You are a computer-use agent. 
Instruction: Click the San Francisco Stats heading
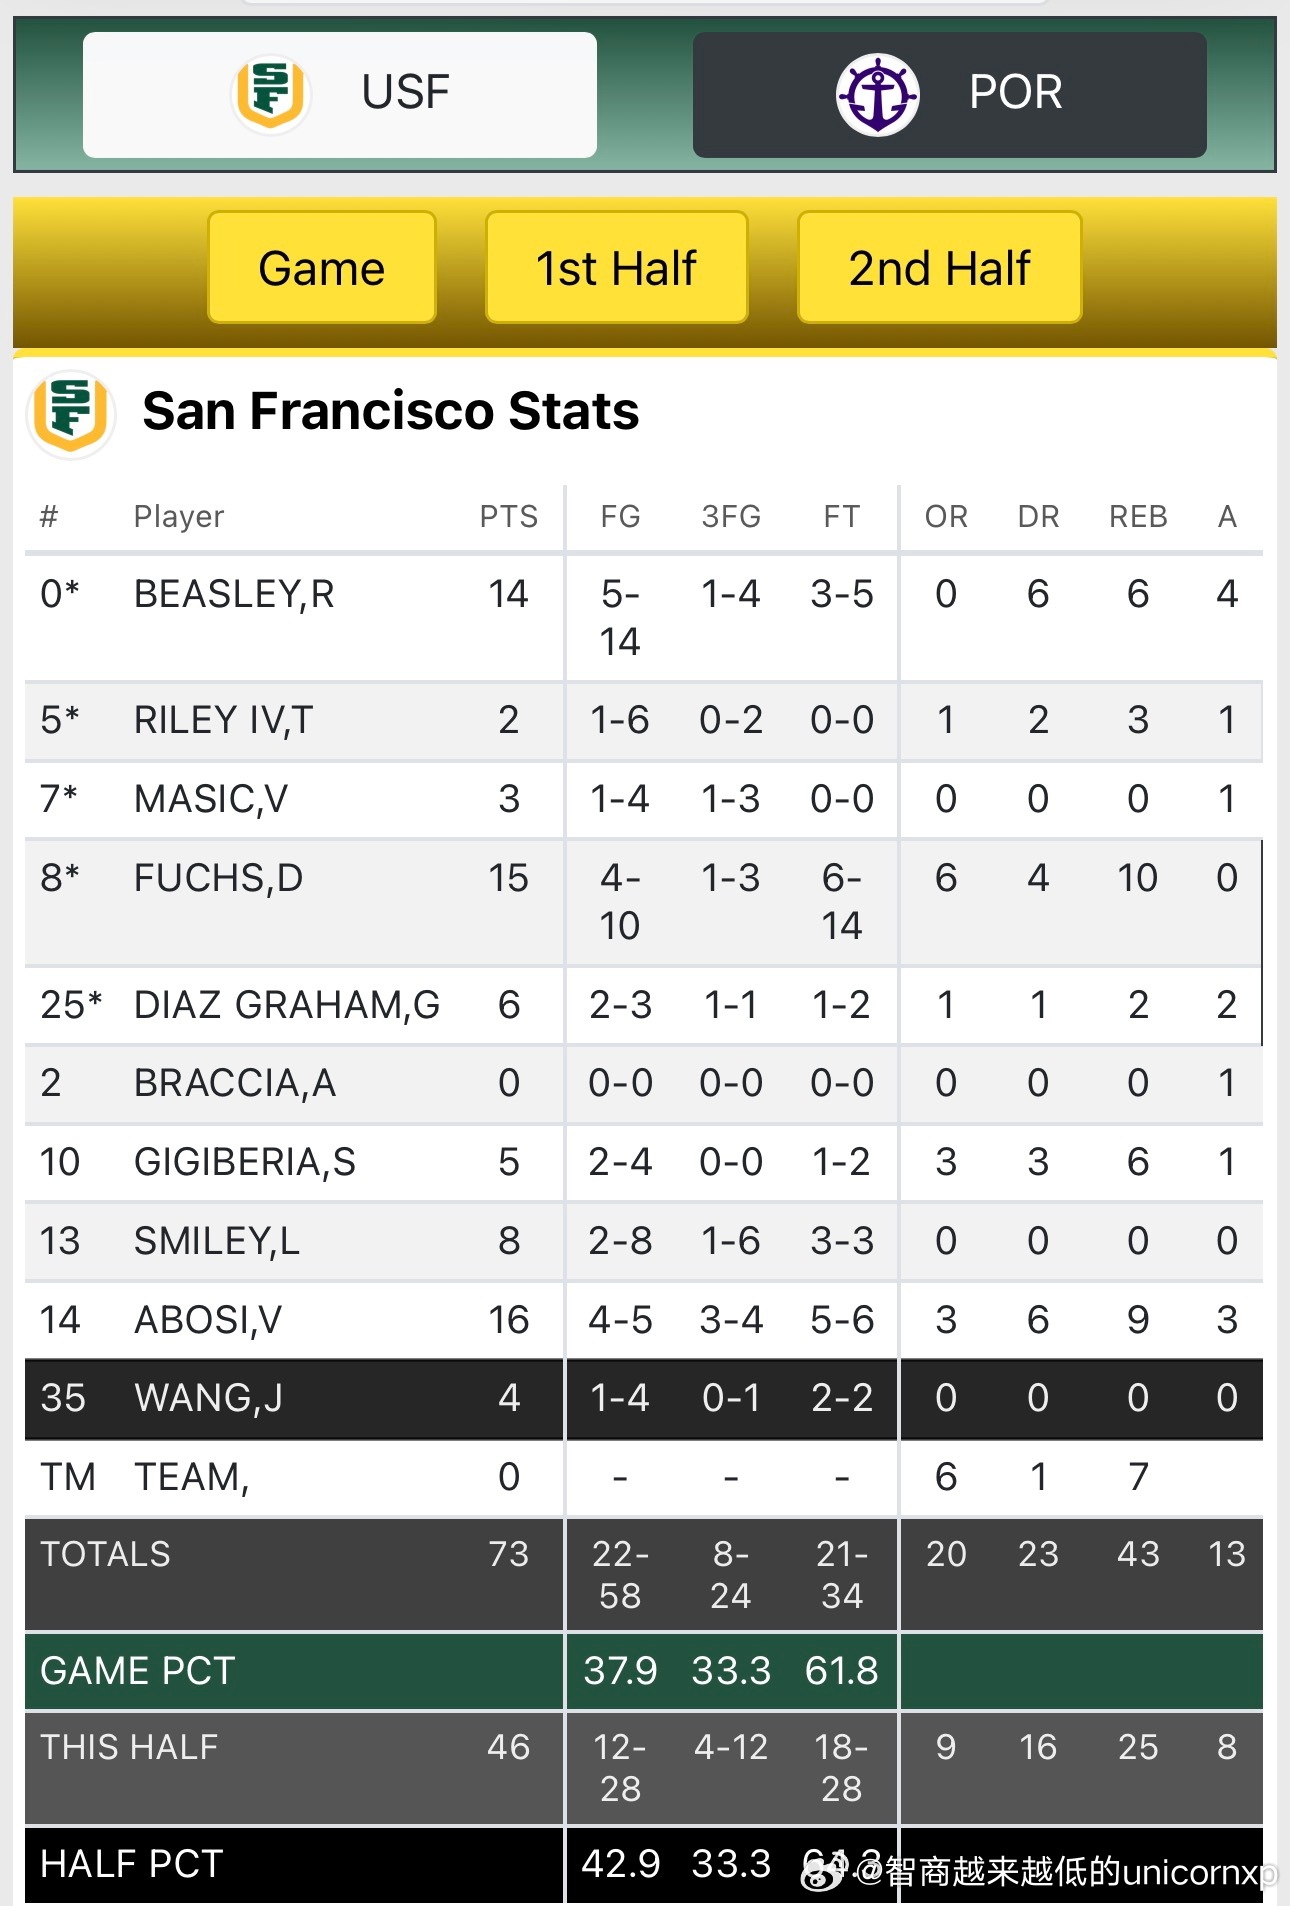[390, 411]
